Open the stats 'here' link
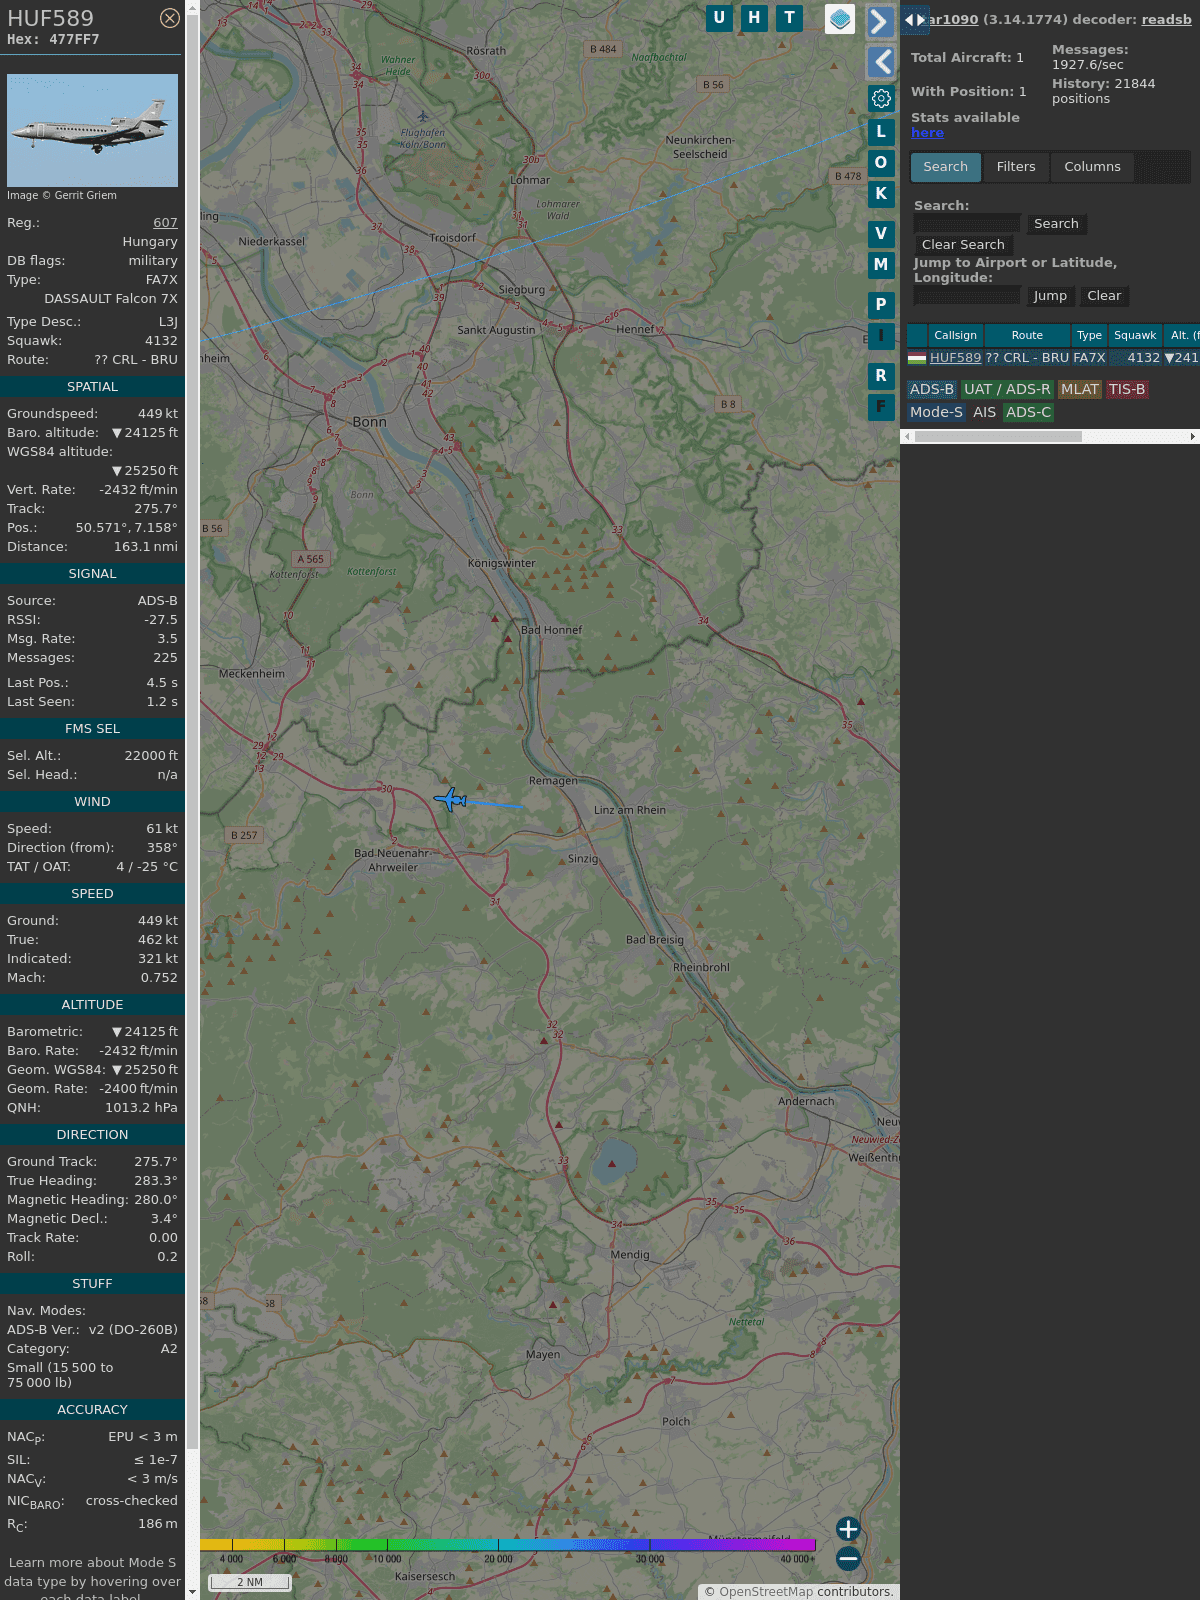The image size is (1200, 1600). 927,133
